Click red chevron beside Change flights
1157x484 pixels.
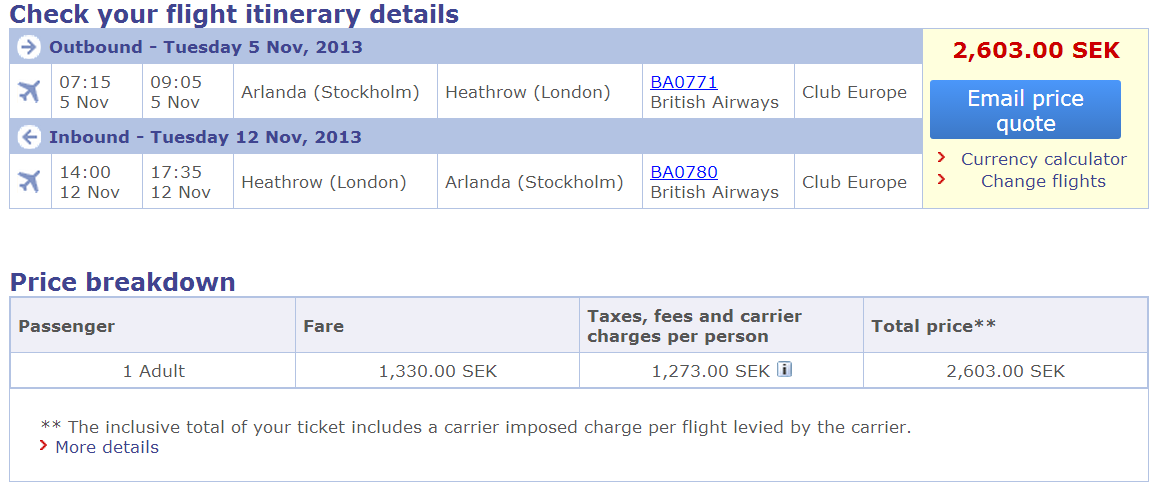click(x=941, y=180)
